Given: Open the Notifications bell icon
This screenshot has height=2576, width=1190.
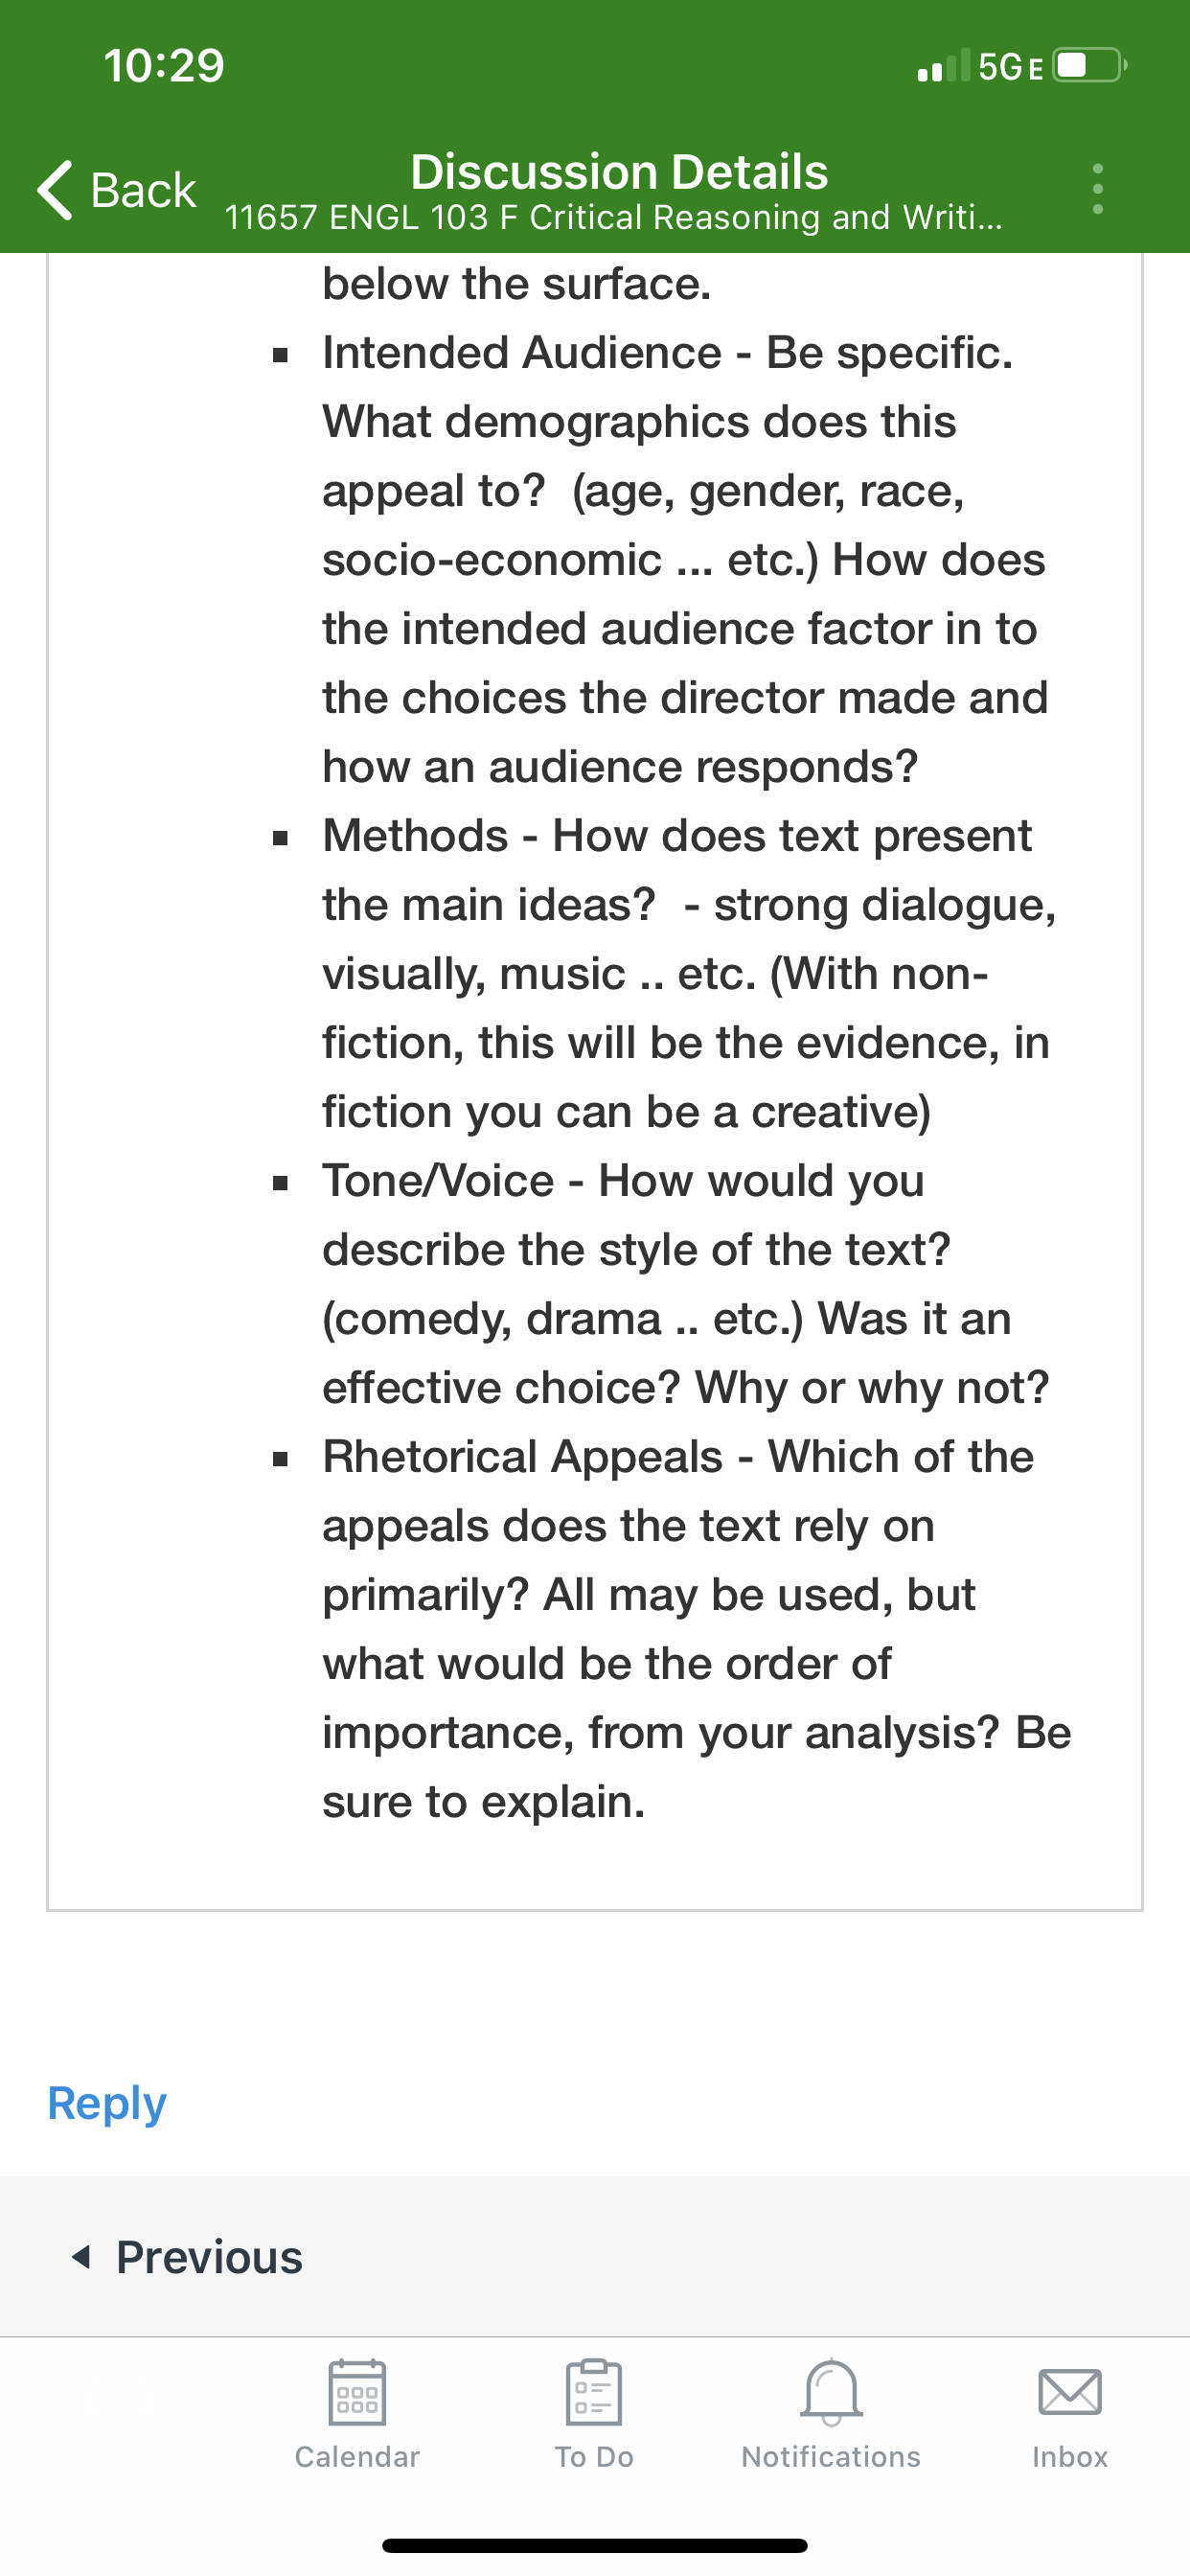Looking at the screenshot, I should tap(831, 2392).
